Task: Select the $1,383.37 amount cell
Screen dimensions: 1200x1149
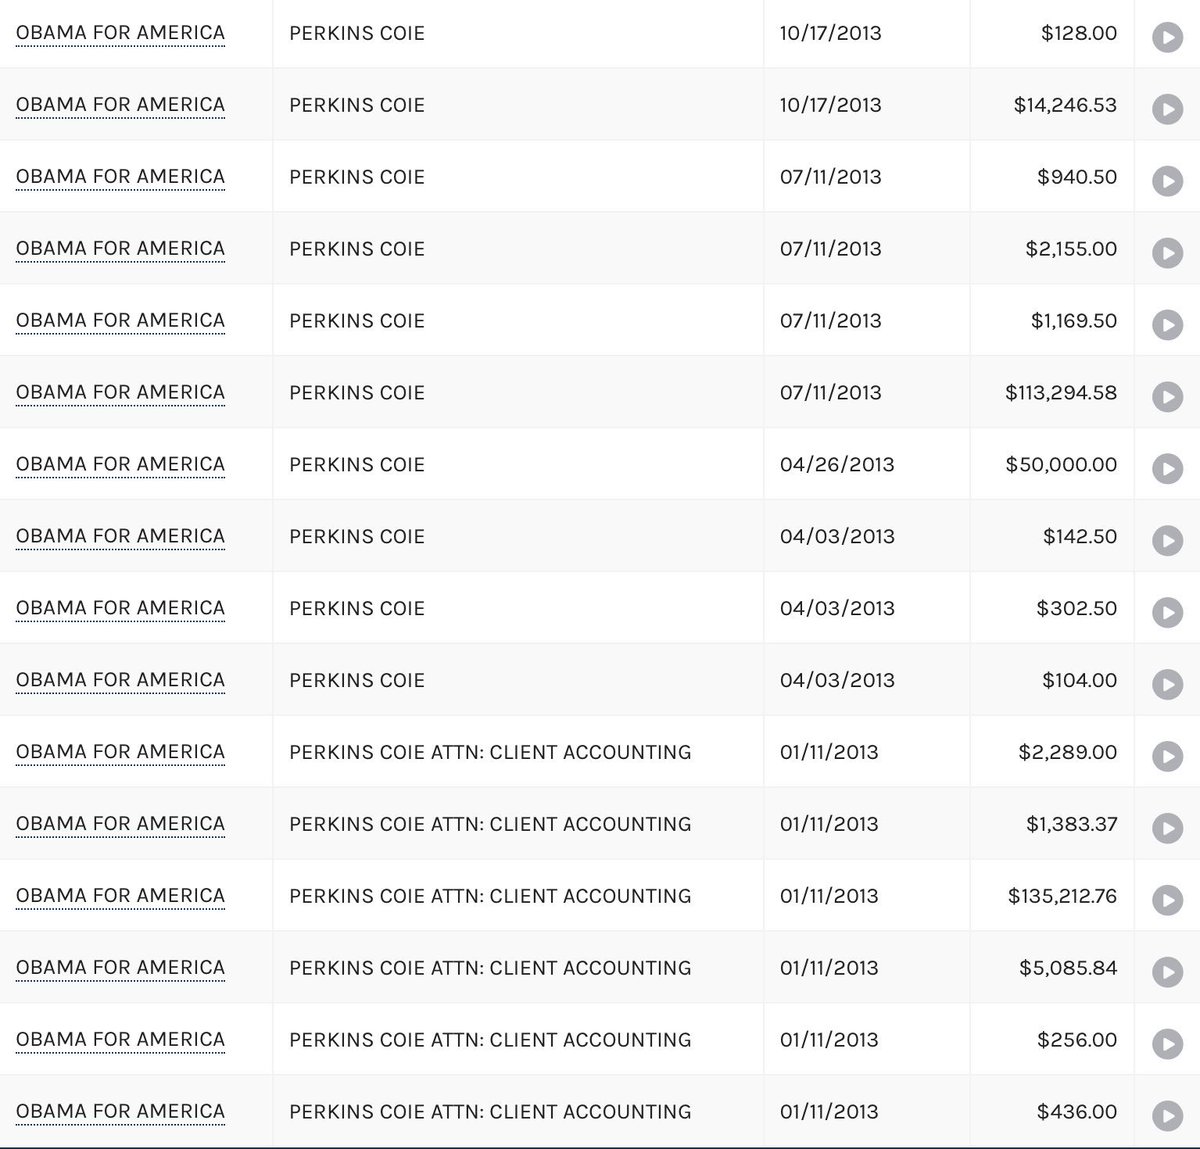Action: pyautogui.click(x=1051, y=825)
